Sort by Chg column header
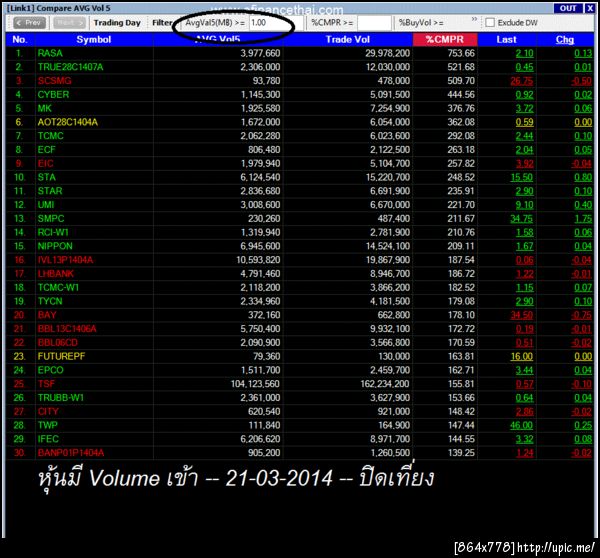Image resolution: width=600 pixels, height=558 pixels. (x=565, y=39)
